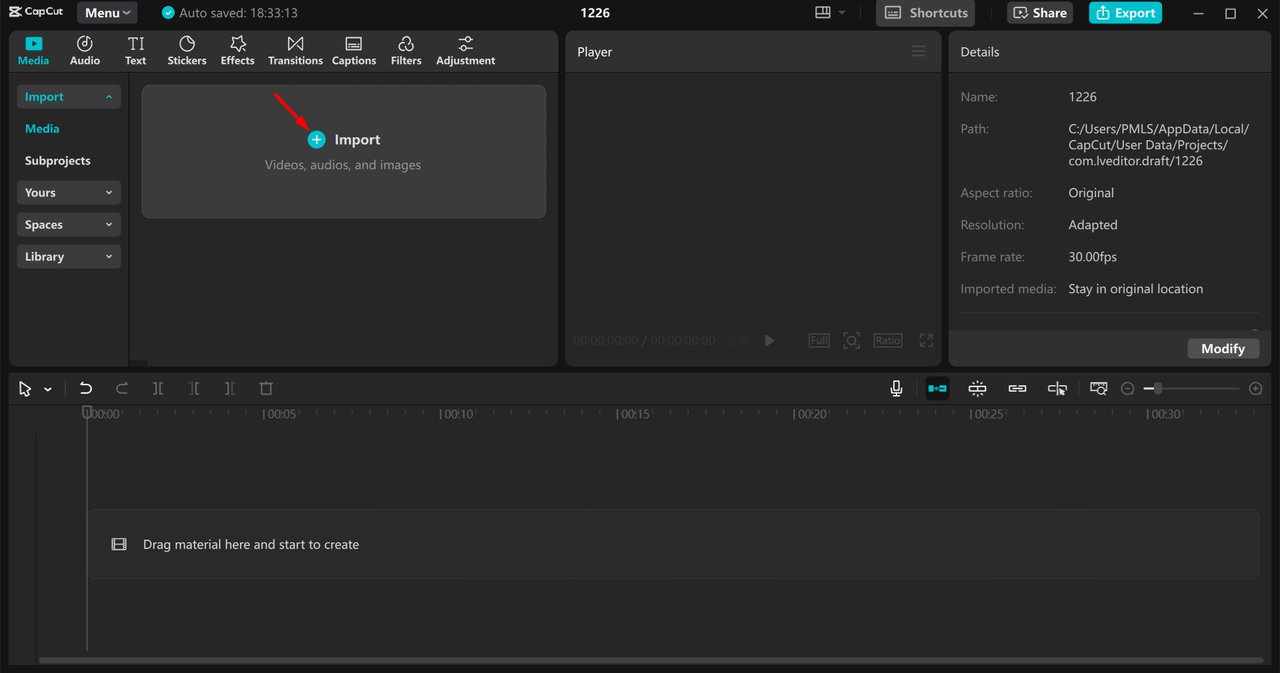Click the Full quality button
The width and height of the screenshot is (1280, 673).
(x=819, y=340)
